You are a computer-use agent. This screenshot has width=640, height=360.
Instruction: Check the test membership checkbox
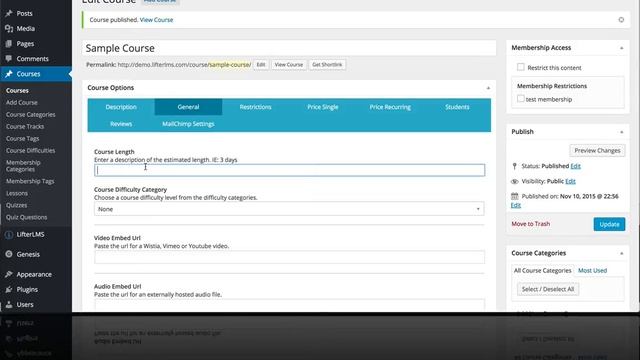click(520, 98)
